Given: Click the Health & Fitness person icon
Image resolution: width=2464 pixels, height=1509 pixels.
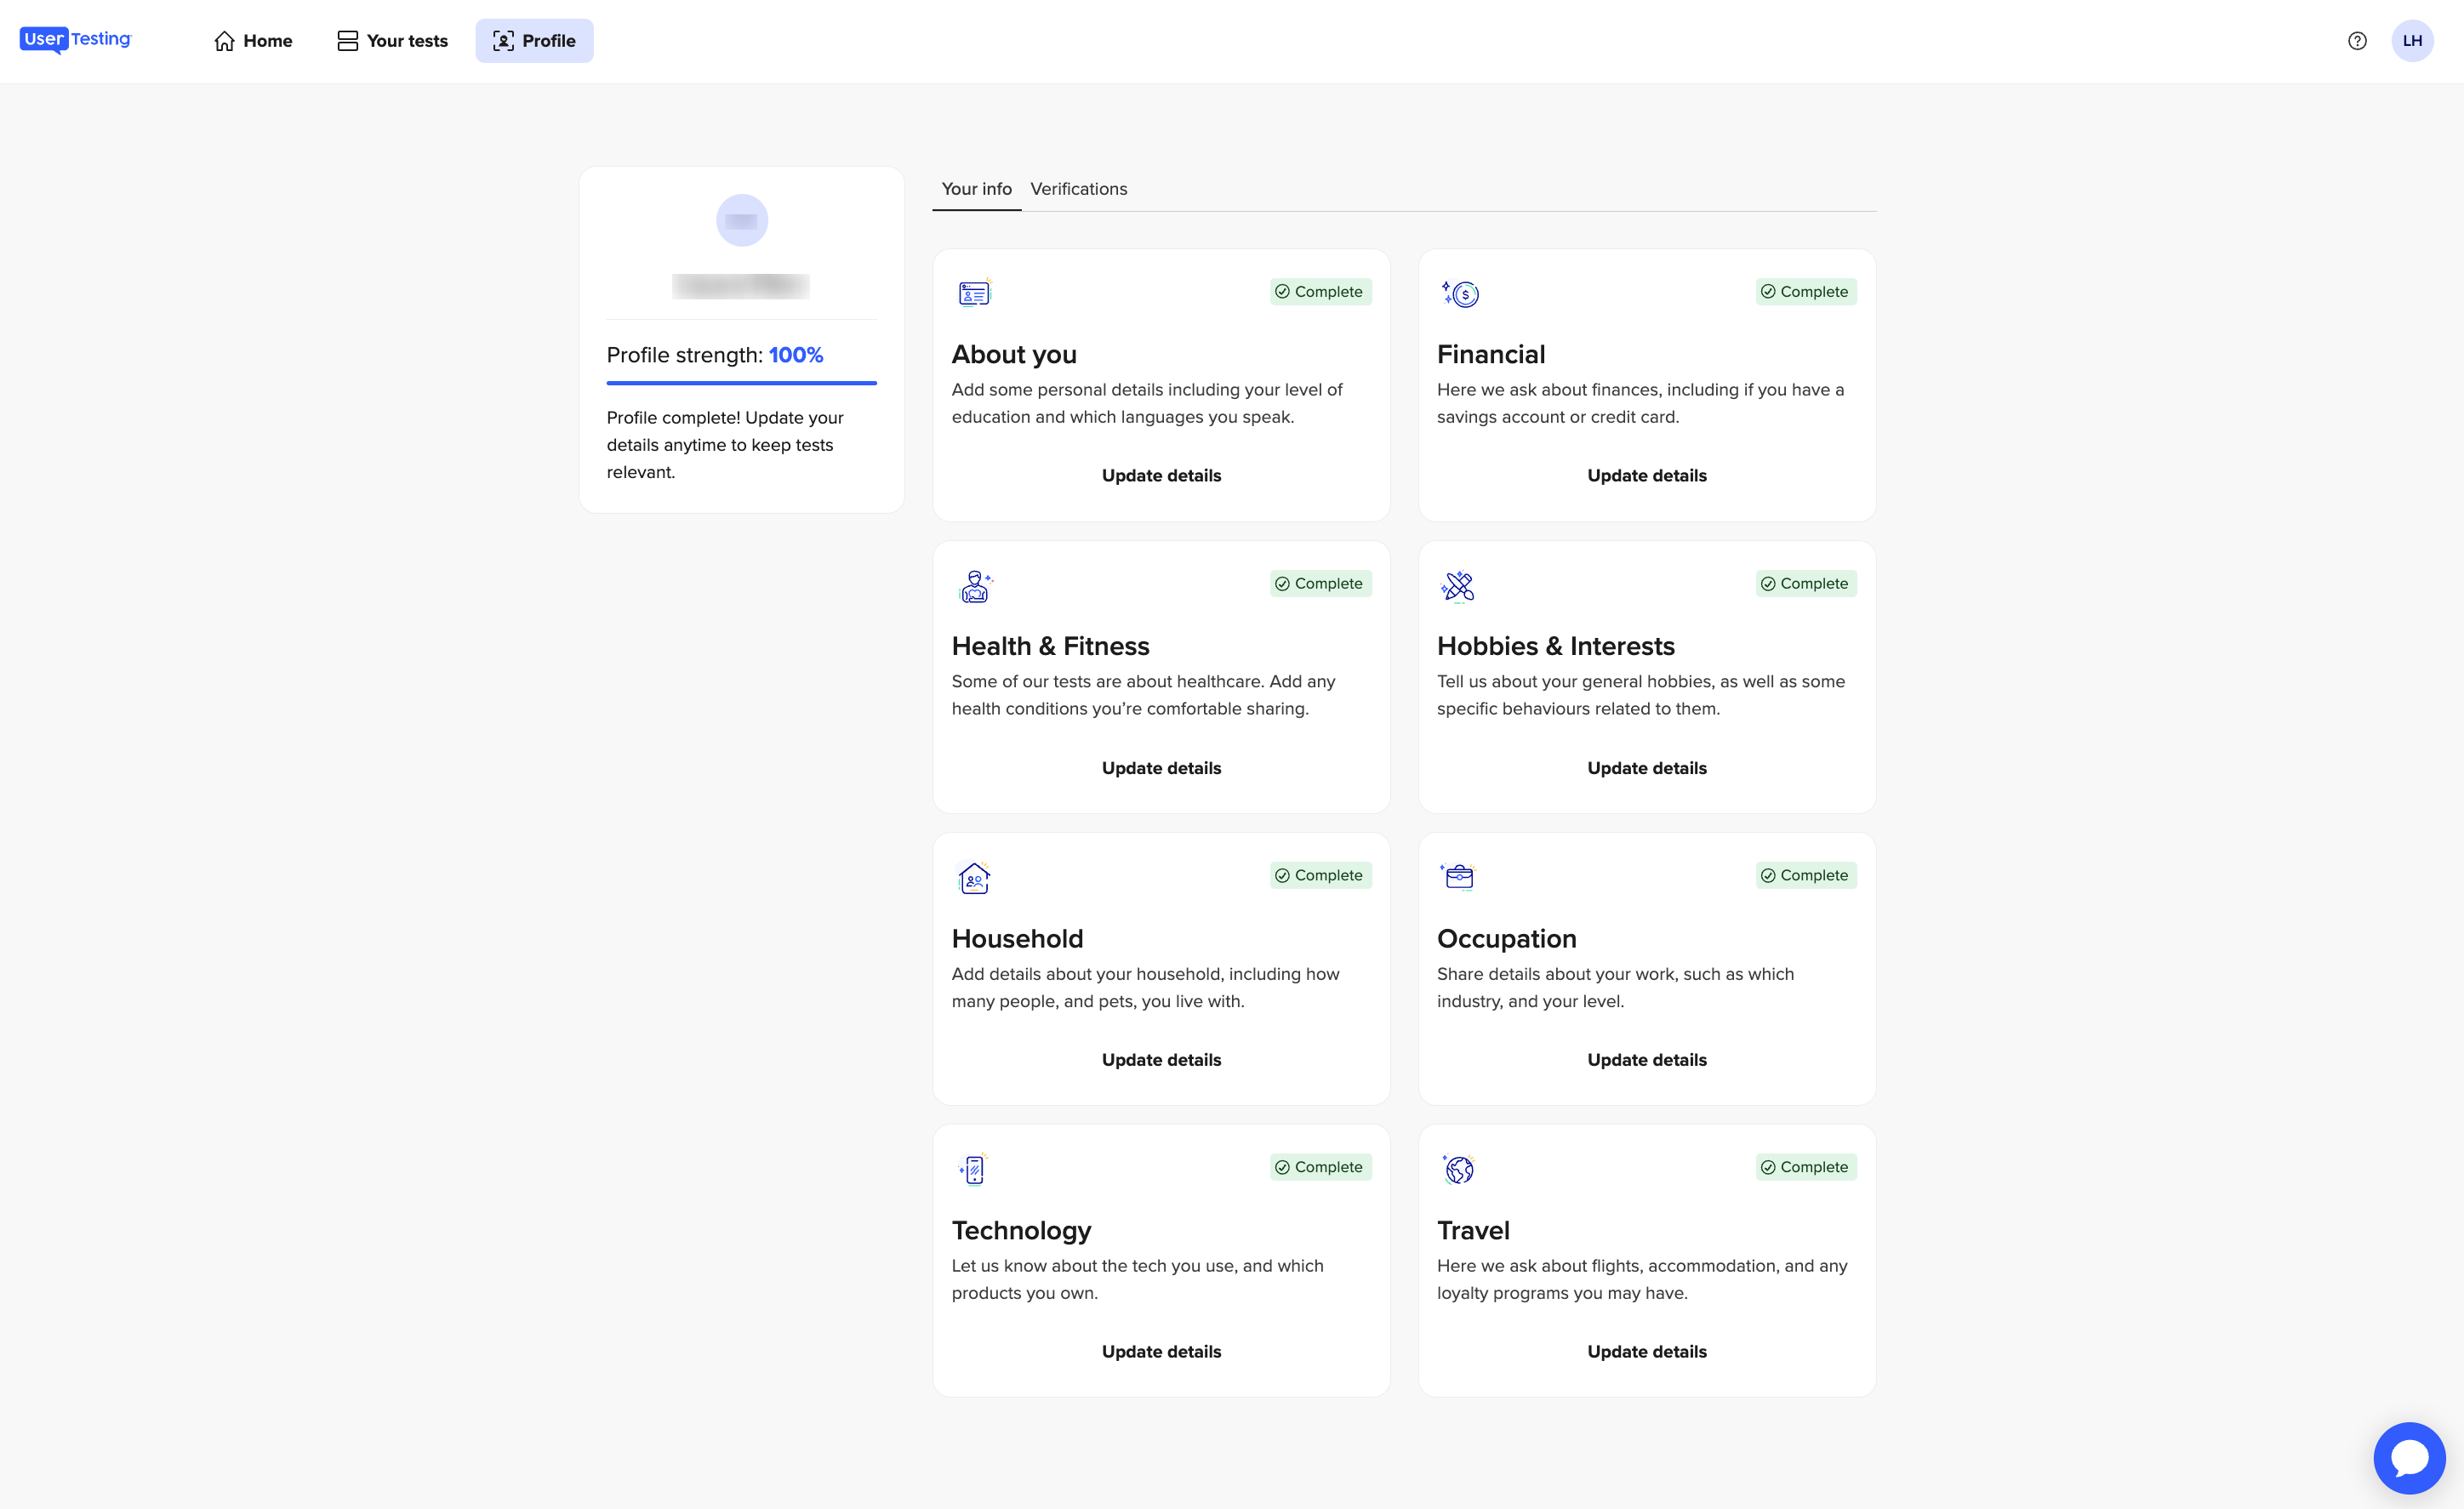Looking at the screenshot, I should point(973,585).
